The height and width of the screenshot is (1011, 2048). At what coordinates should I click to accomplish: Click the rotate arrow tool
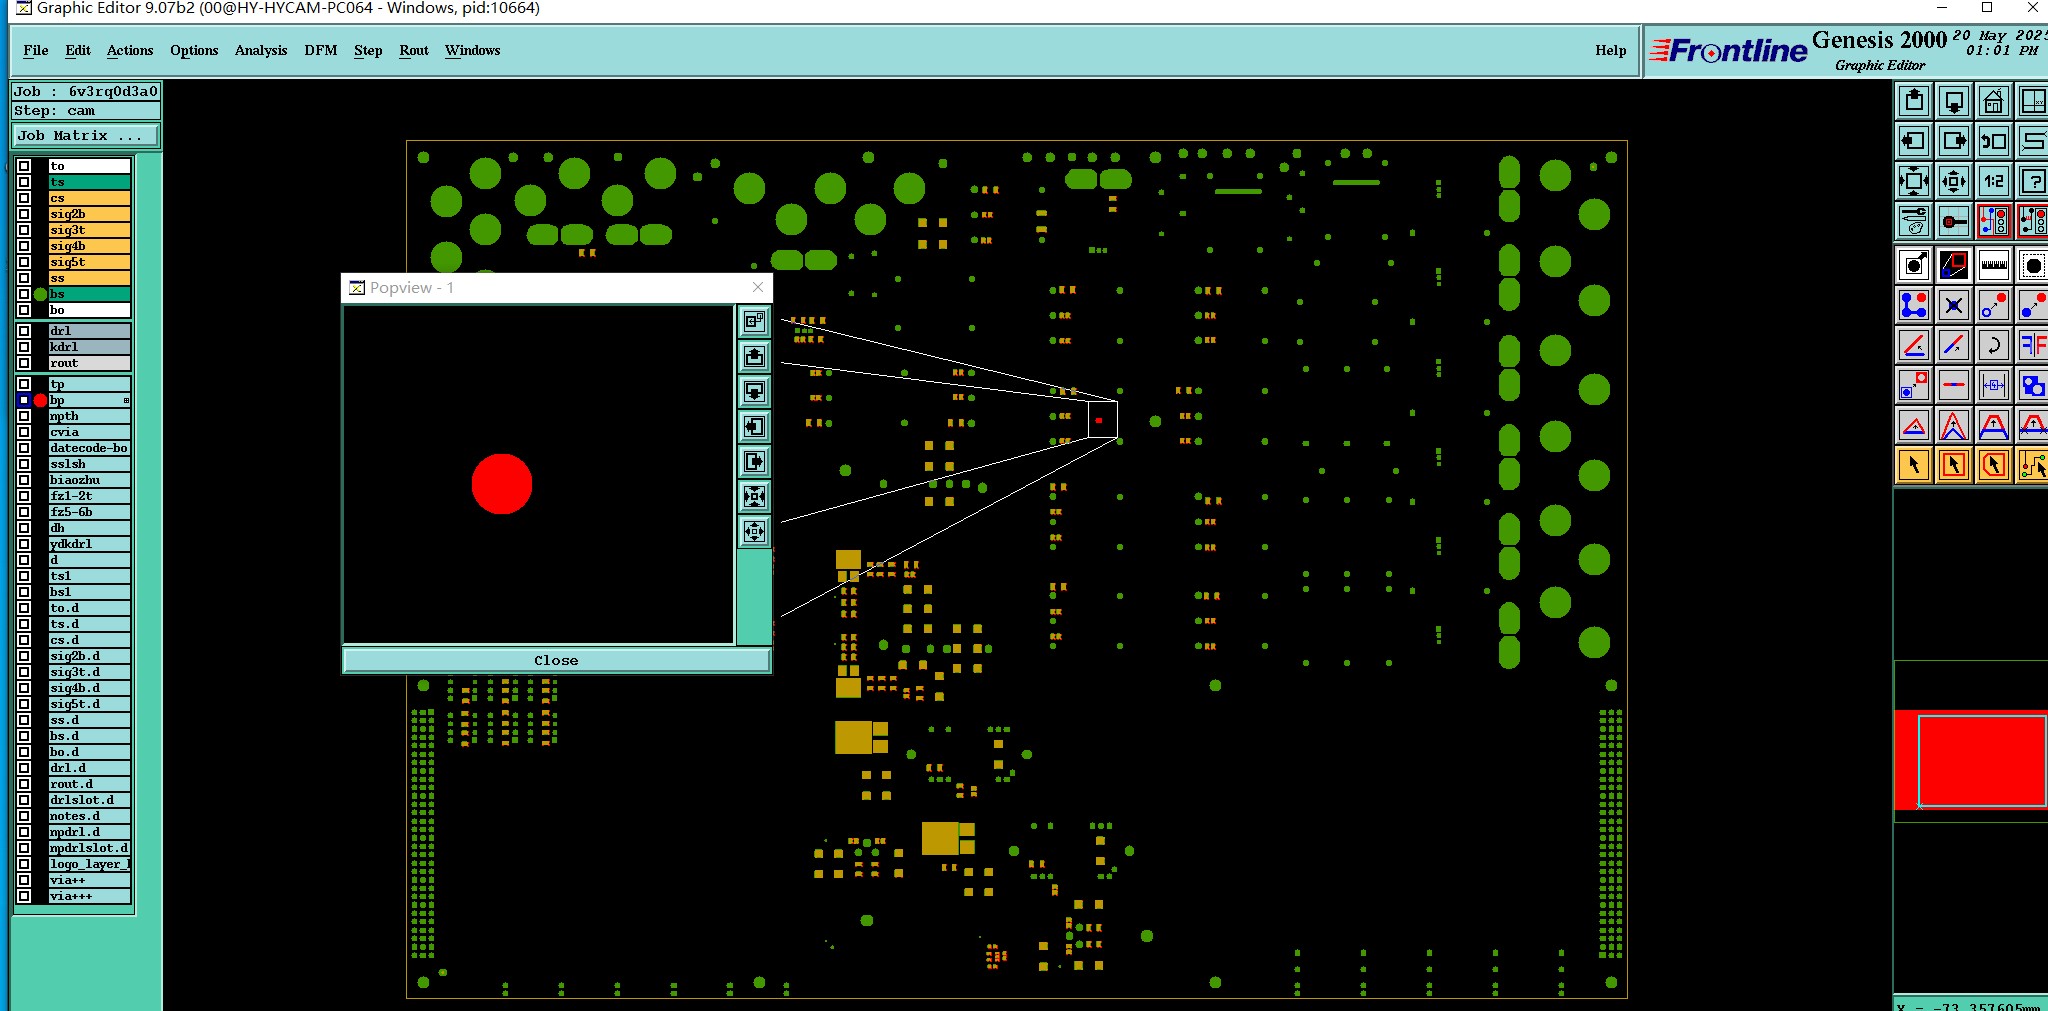1994,345
